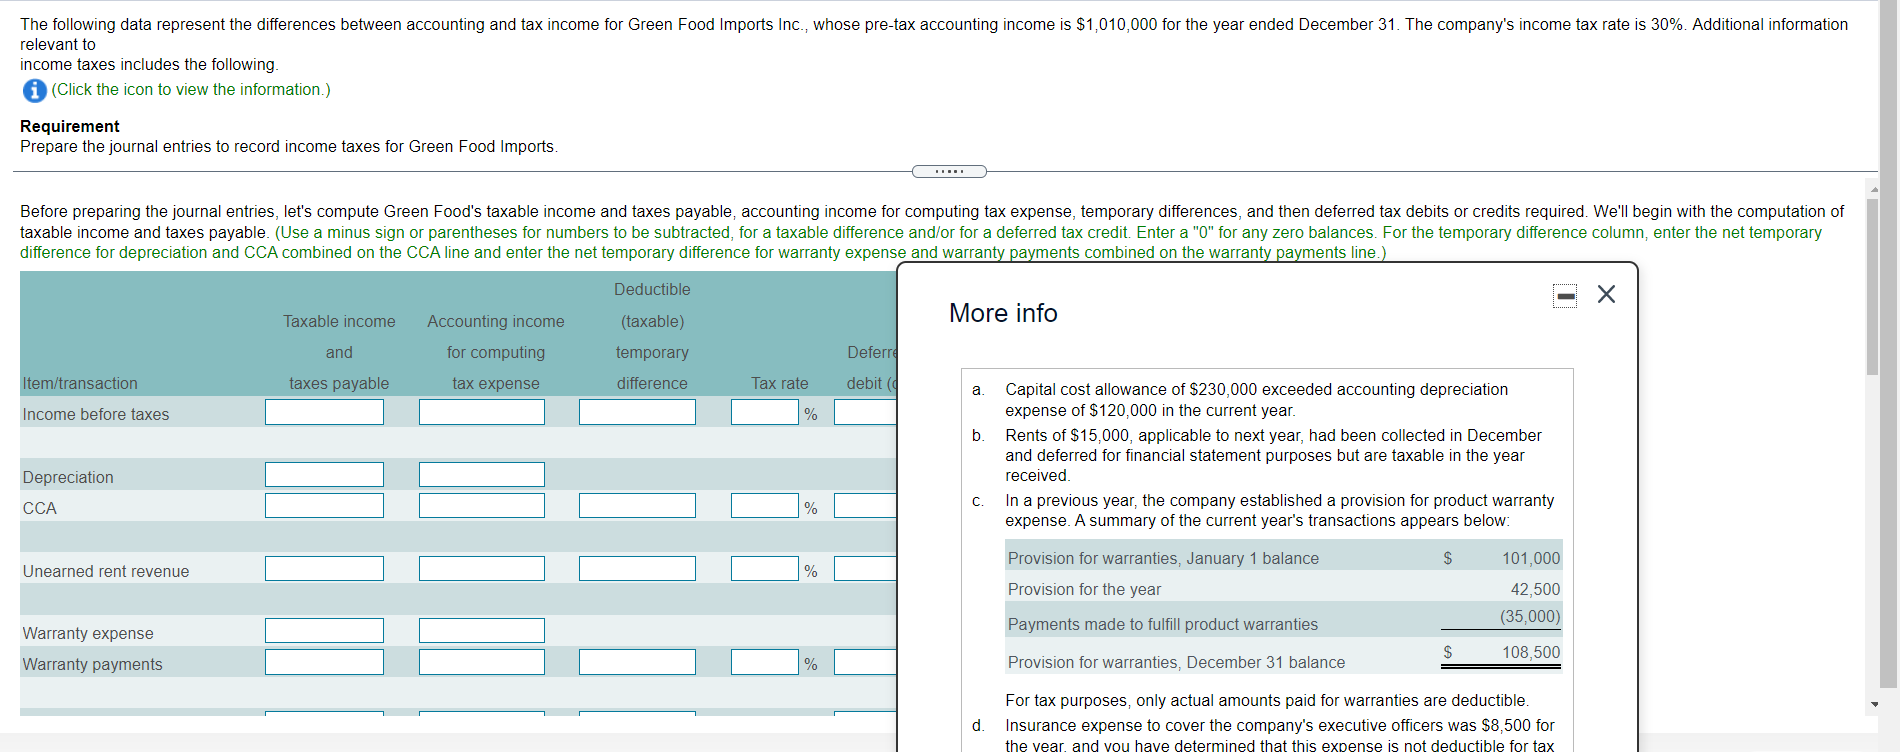Click the 'Tax rate' column header
This screenshot has width=1900, height=752.
(x=780, y=383)
